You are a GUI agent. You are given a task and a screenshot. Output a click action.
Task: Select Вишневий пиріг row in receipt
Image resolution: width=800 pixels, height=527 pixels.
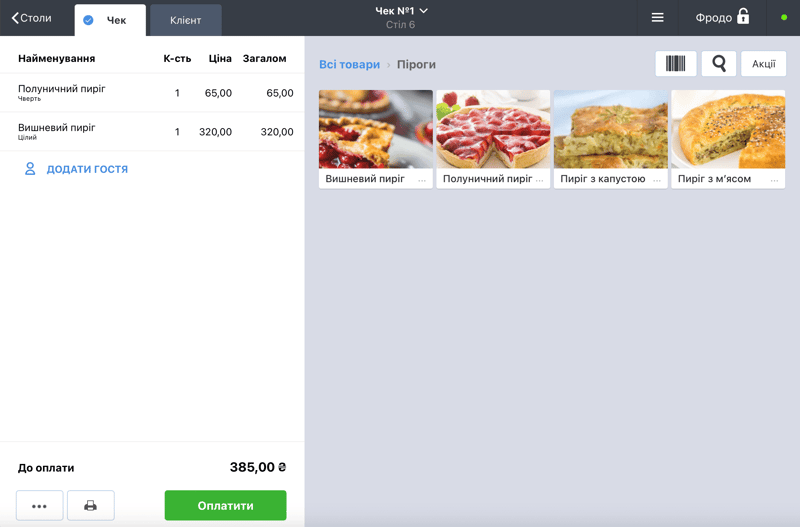click(x=152, y=132)
